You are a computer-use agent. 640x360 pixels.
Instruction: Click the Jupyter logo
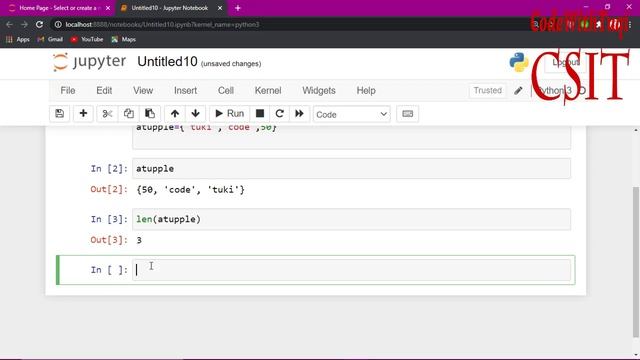coord(89,62)
